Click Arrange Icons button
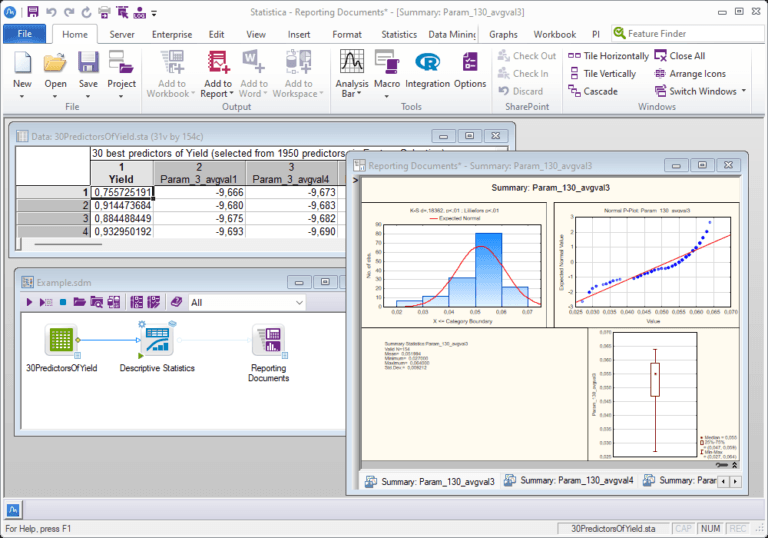This screenshot has height=538, width=768. click(690, 73)
